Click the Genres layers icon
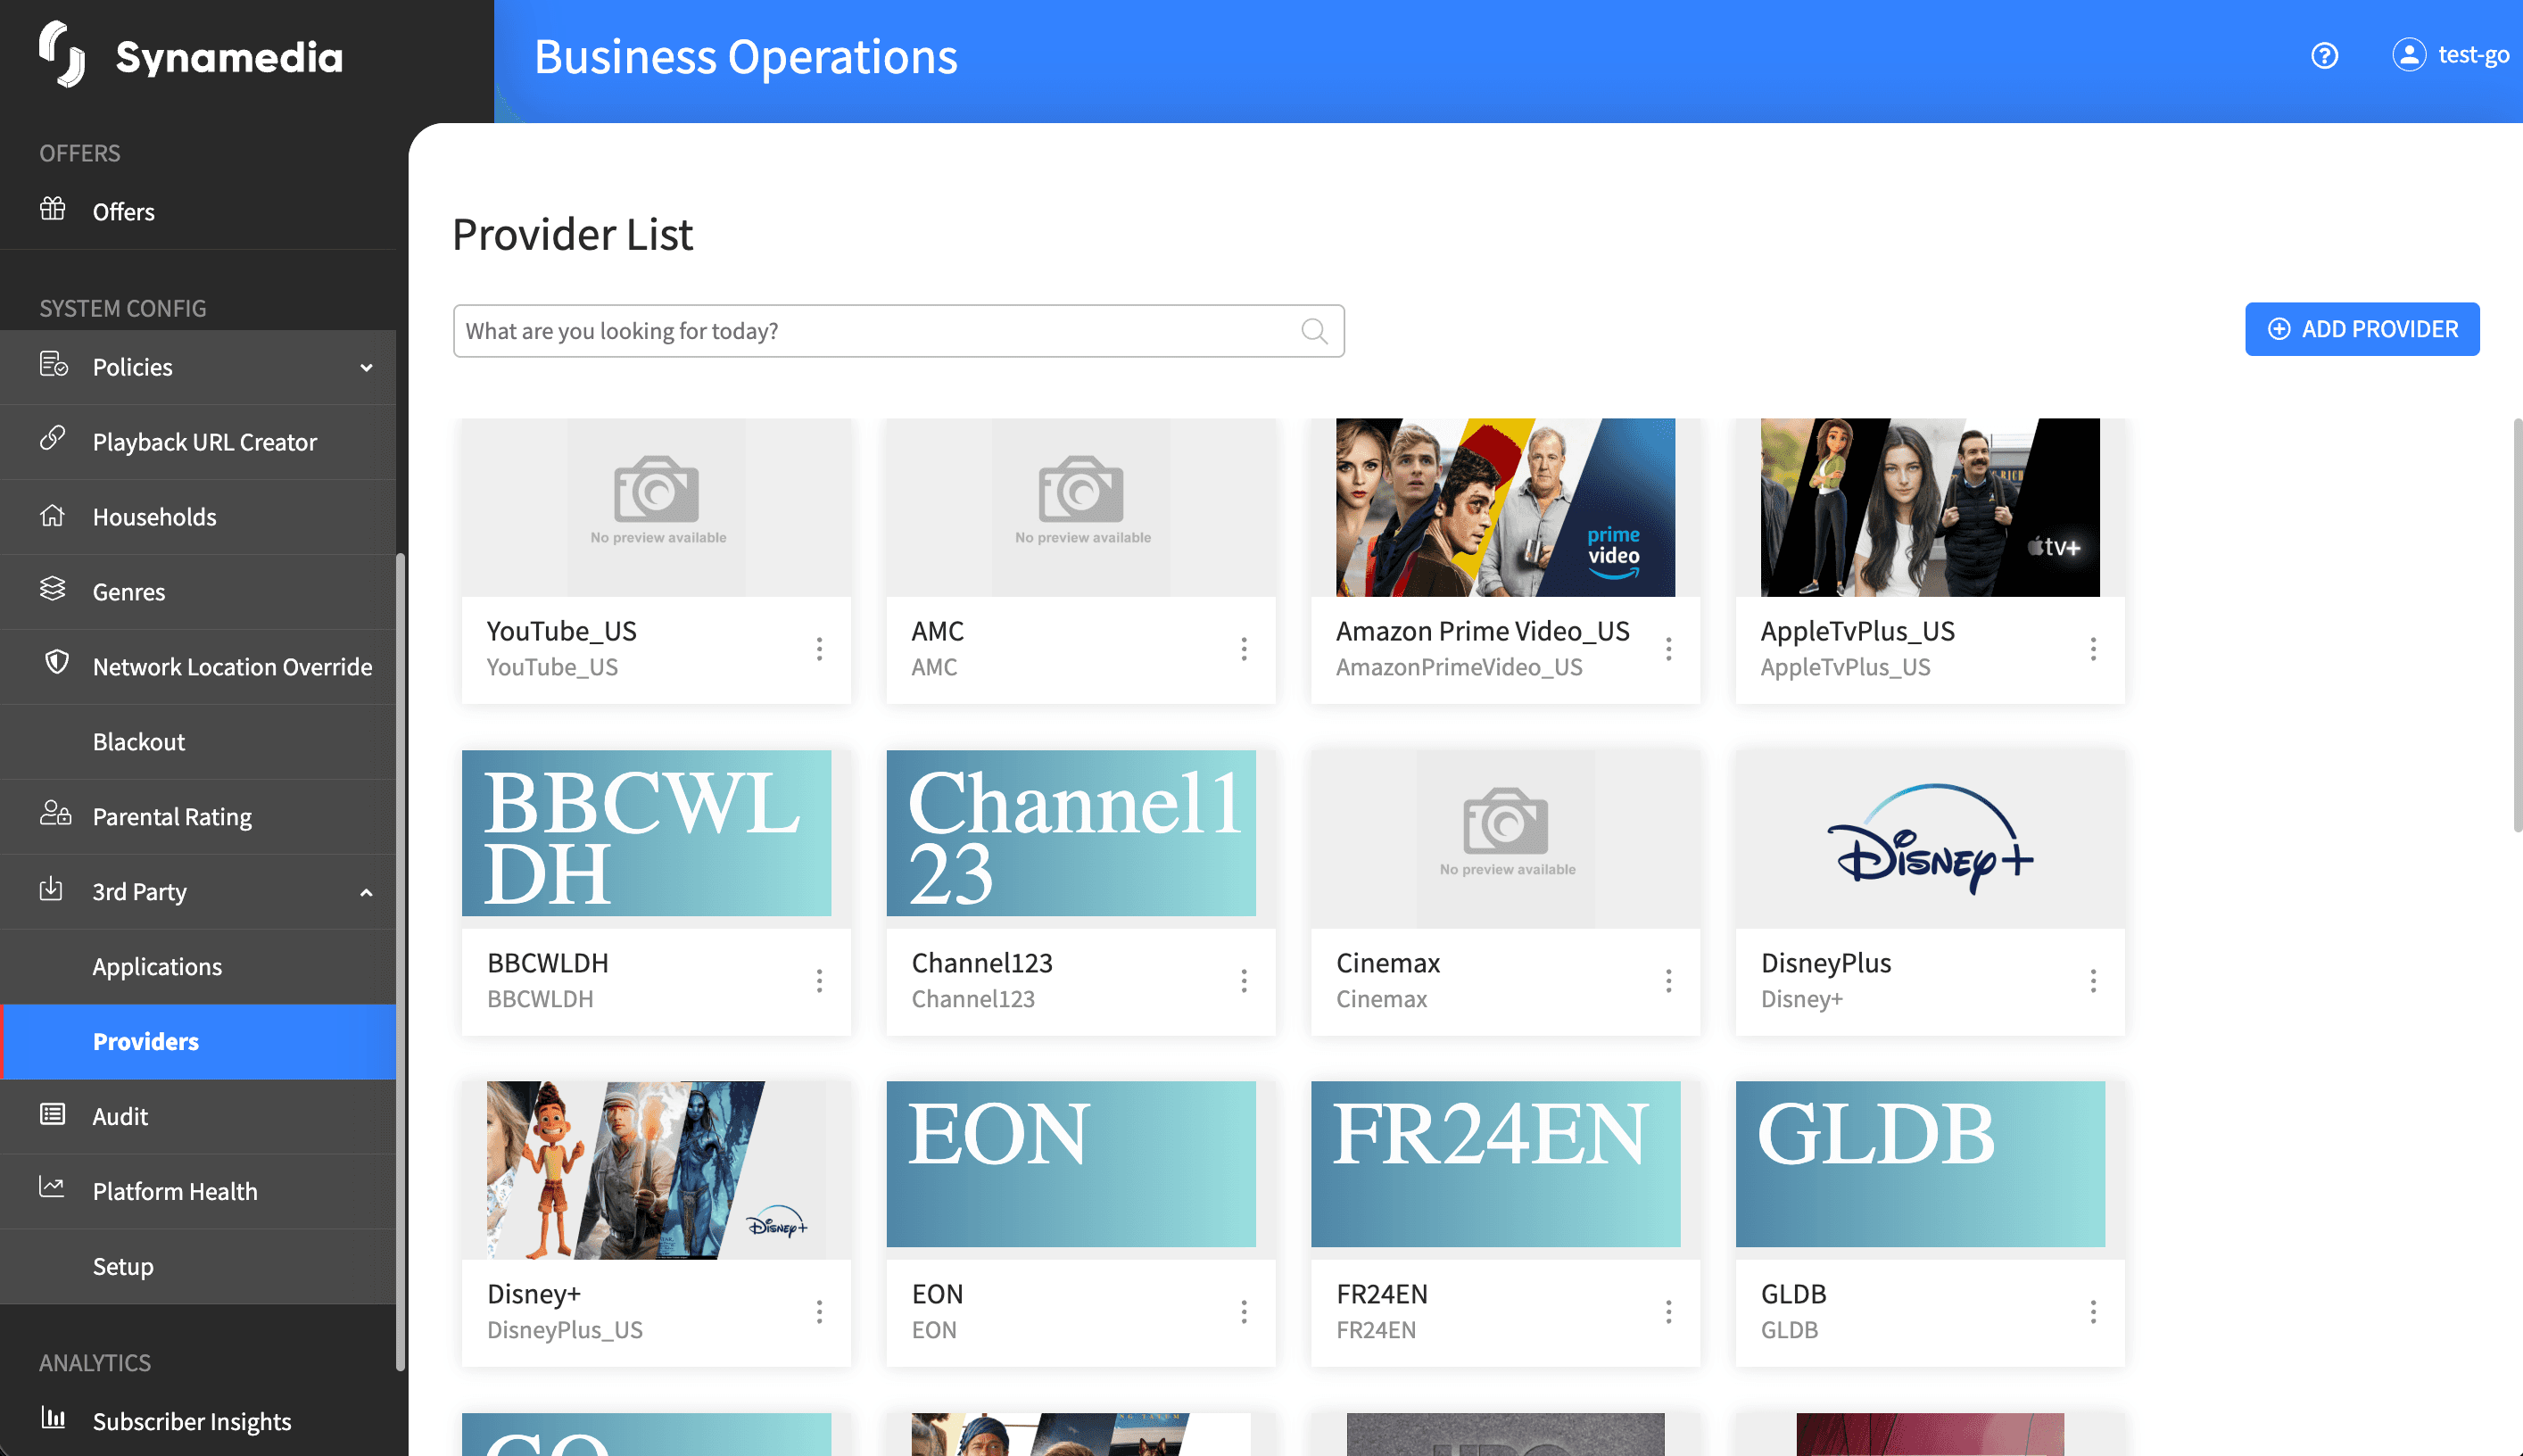 [52, 588]
